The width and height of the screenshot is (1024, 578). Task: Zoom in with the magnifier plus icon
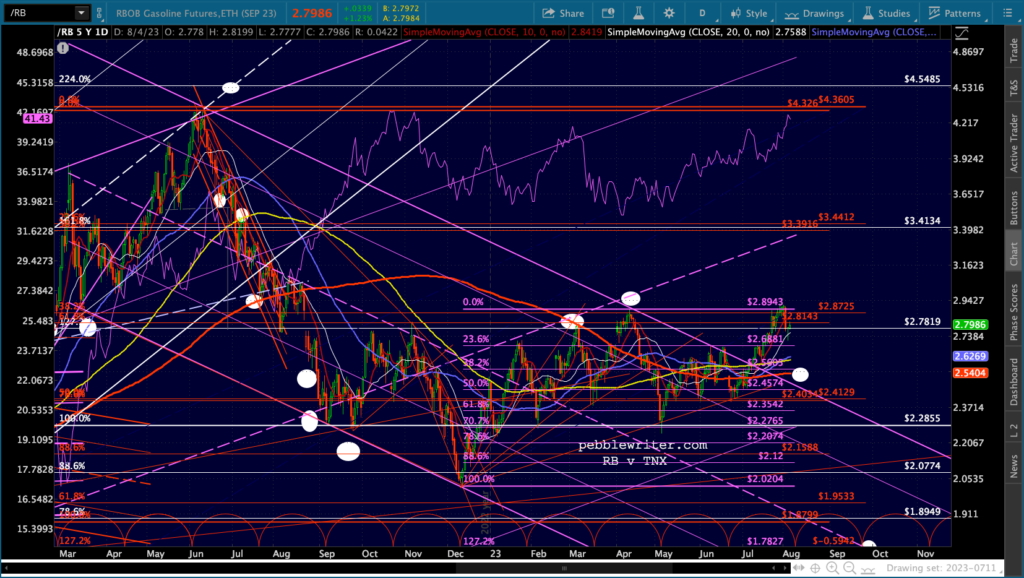tap(833, 568)
